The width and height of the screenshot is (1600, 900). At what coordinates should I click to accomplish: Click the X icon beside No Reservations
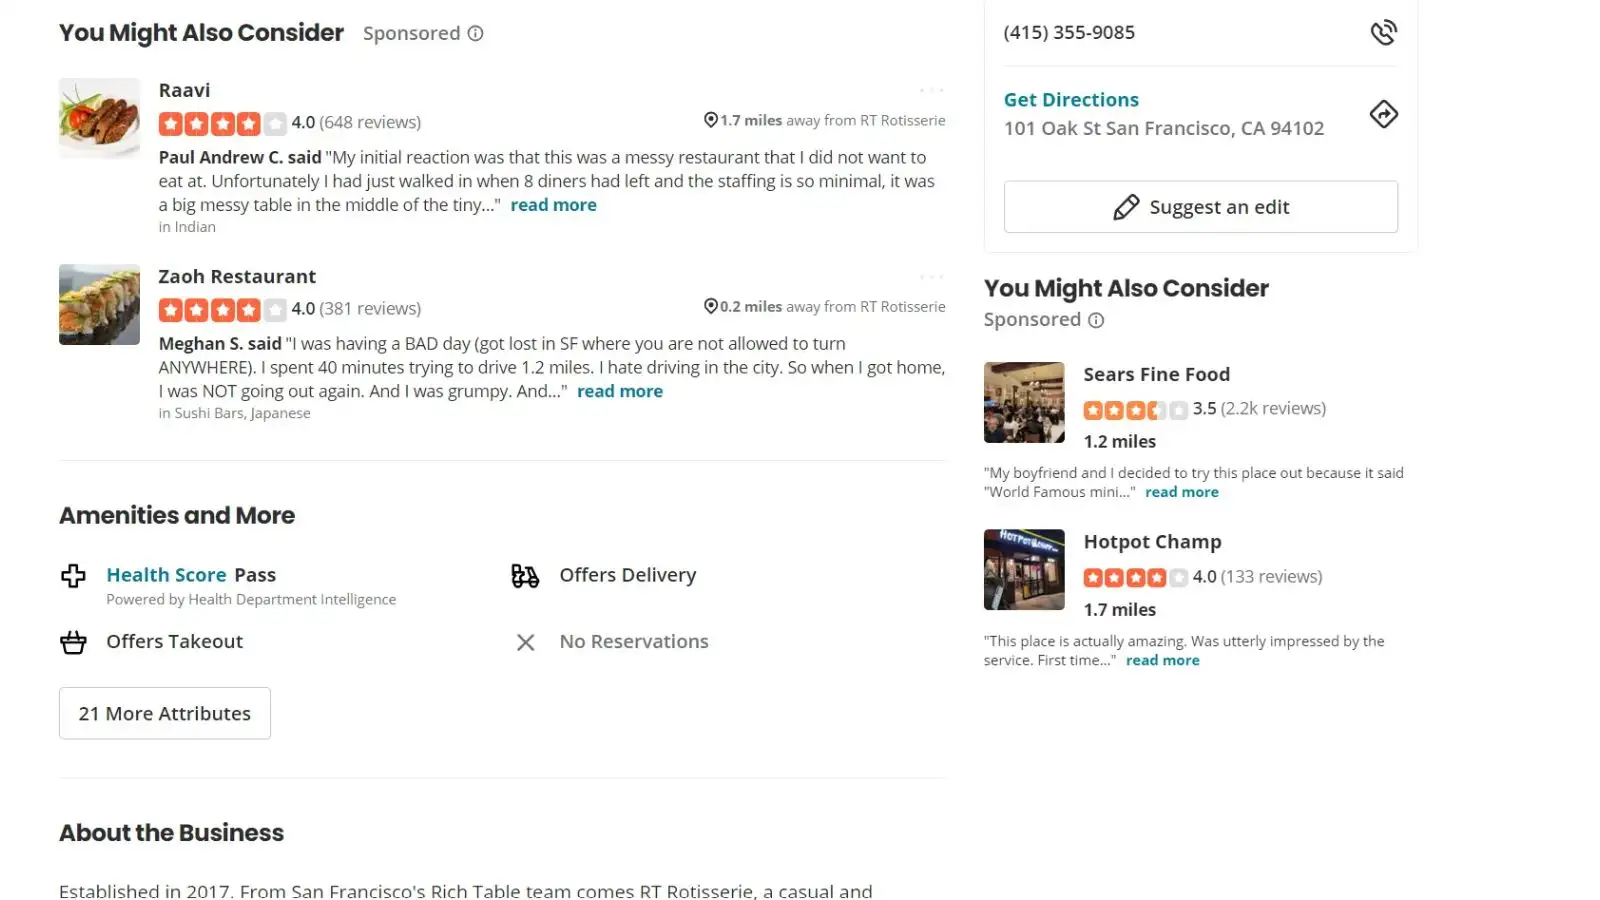coord(525,642)
